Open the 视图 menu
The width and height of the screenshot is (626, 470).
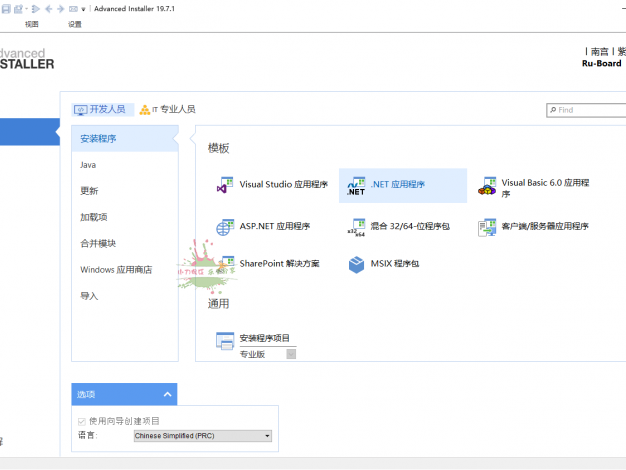[x=32, y=24]
